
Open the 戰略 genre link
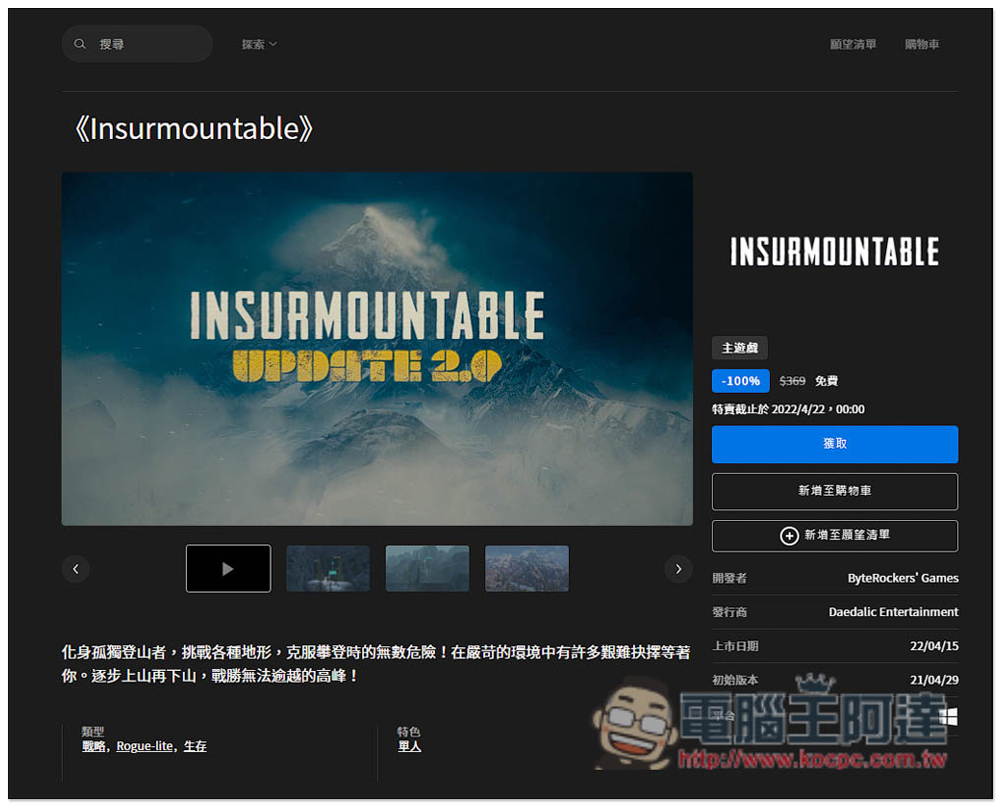point(94,746)
